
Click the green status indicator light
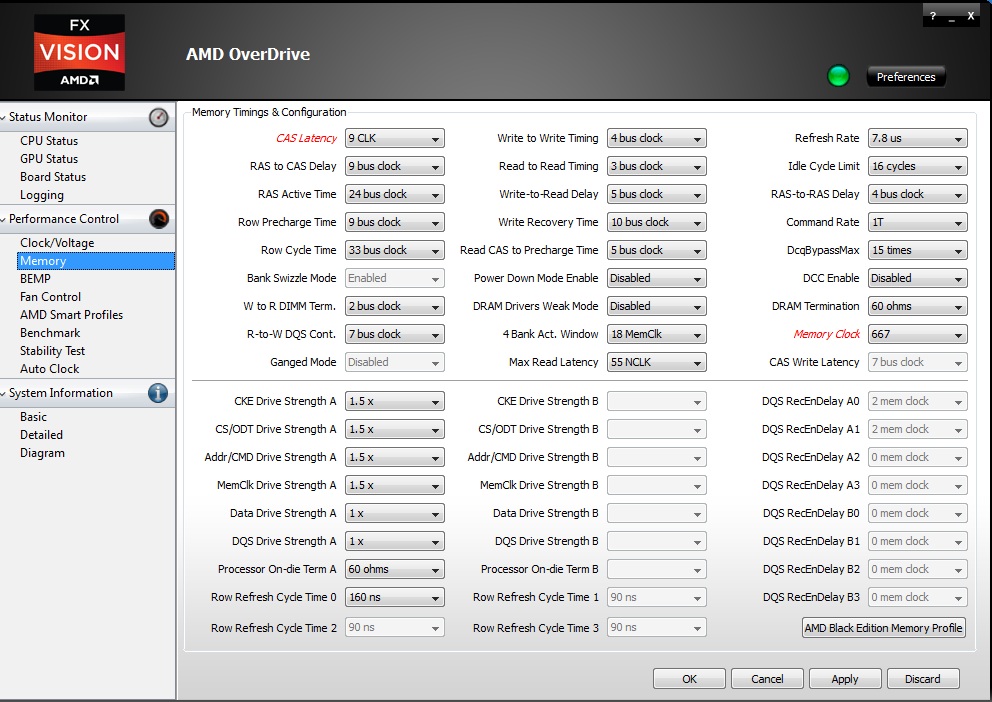tap(838, 77)
